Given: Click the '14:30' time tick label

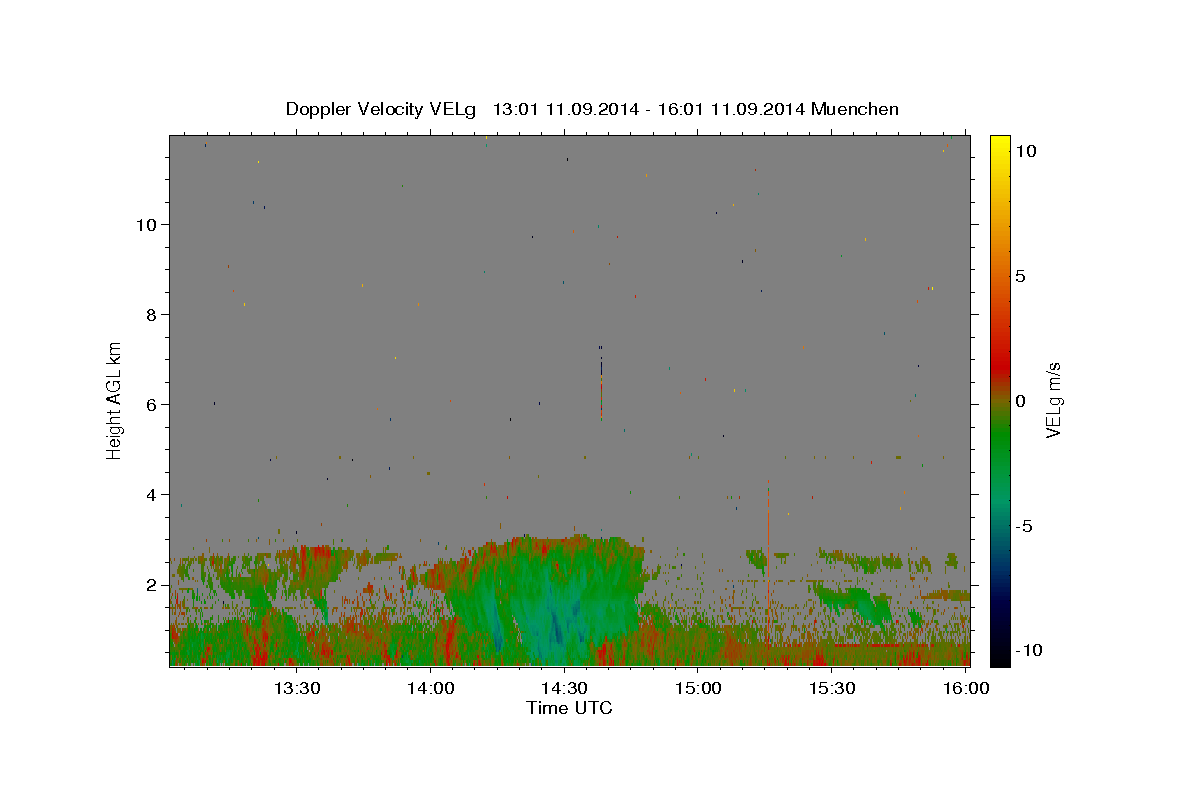Looking at the screenshot, I should tap(564, 688).
